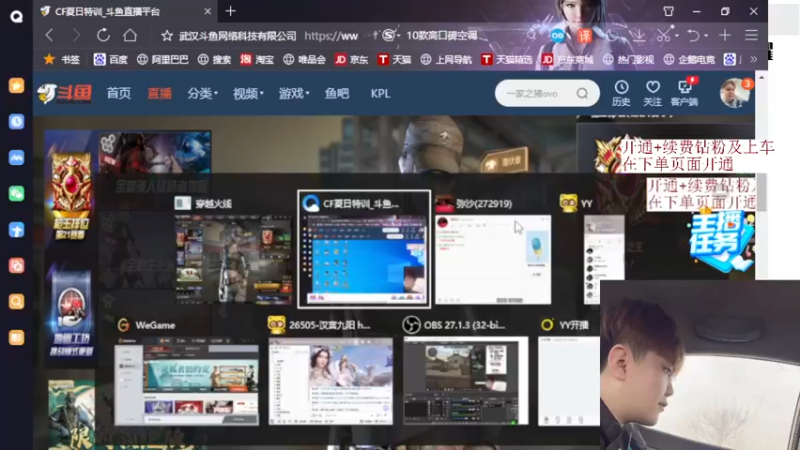800x450 pixels.
Task: Open 唯品会 bookmark
Action: pyautogui.click(x=305, y=60)
